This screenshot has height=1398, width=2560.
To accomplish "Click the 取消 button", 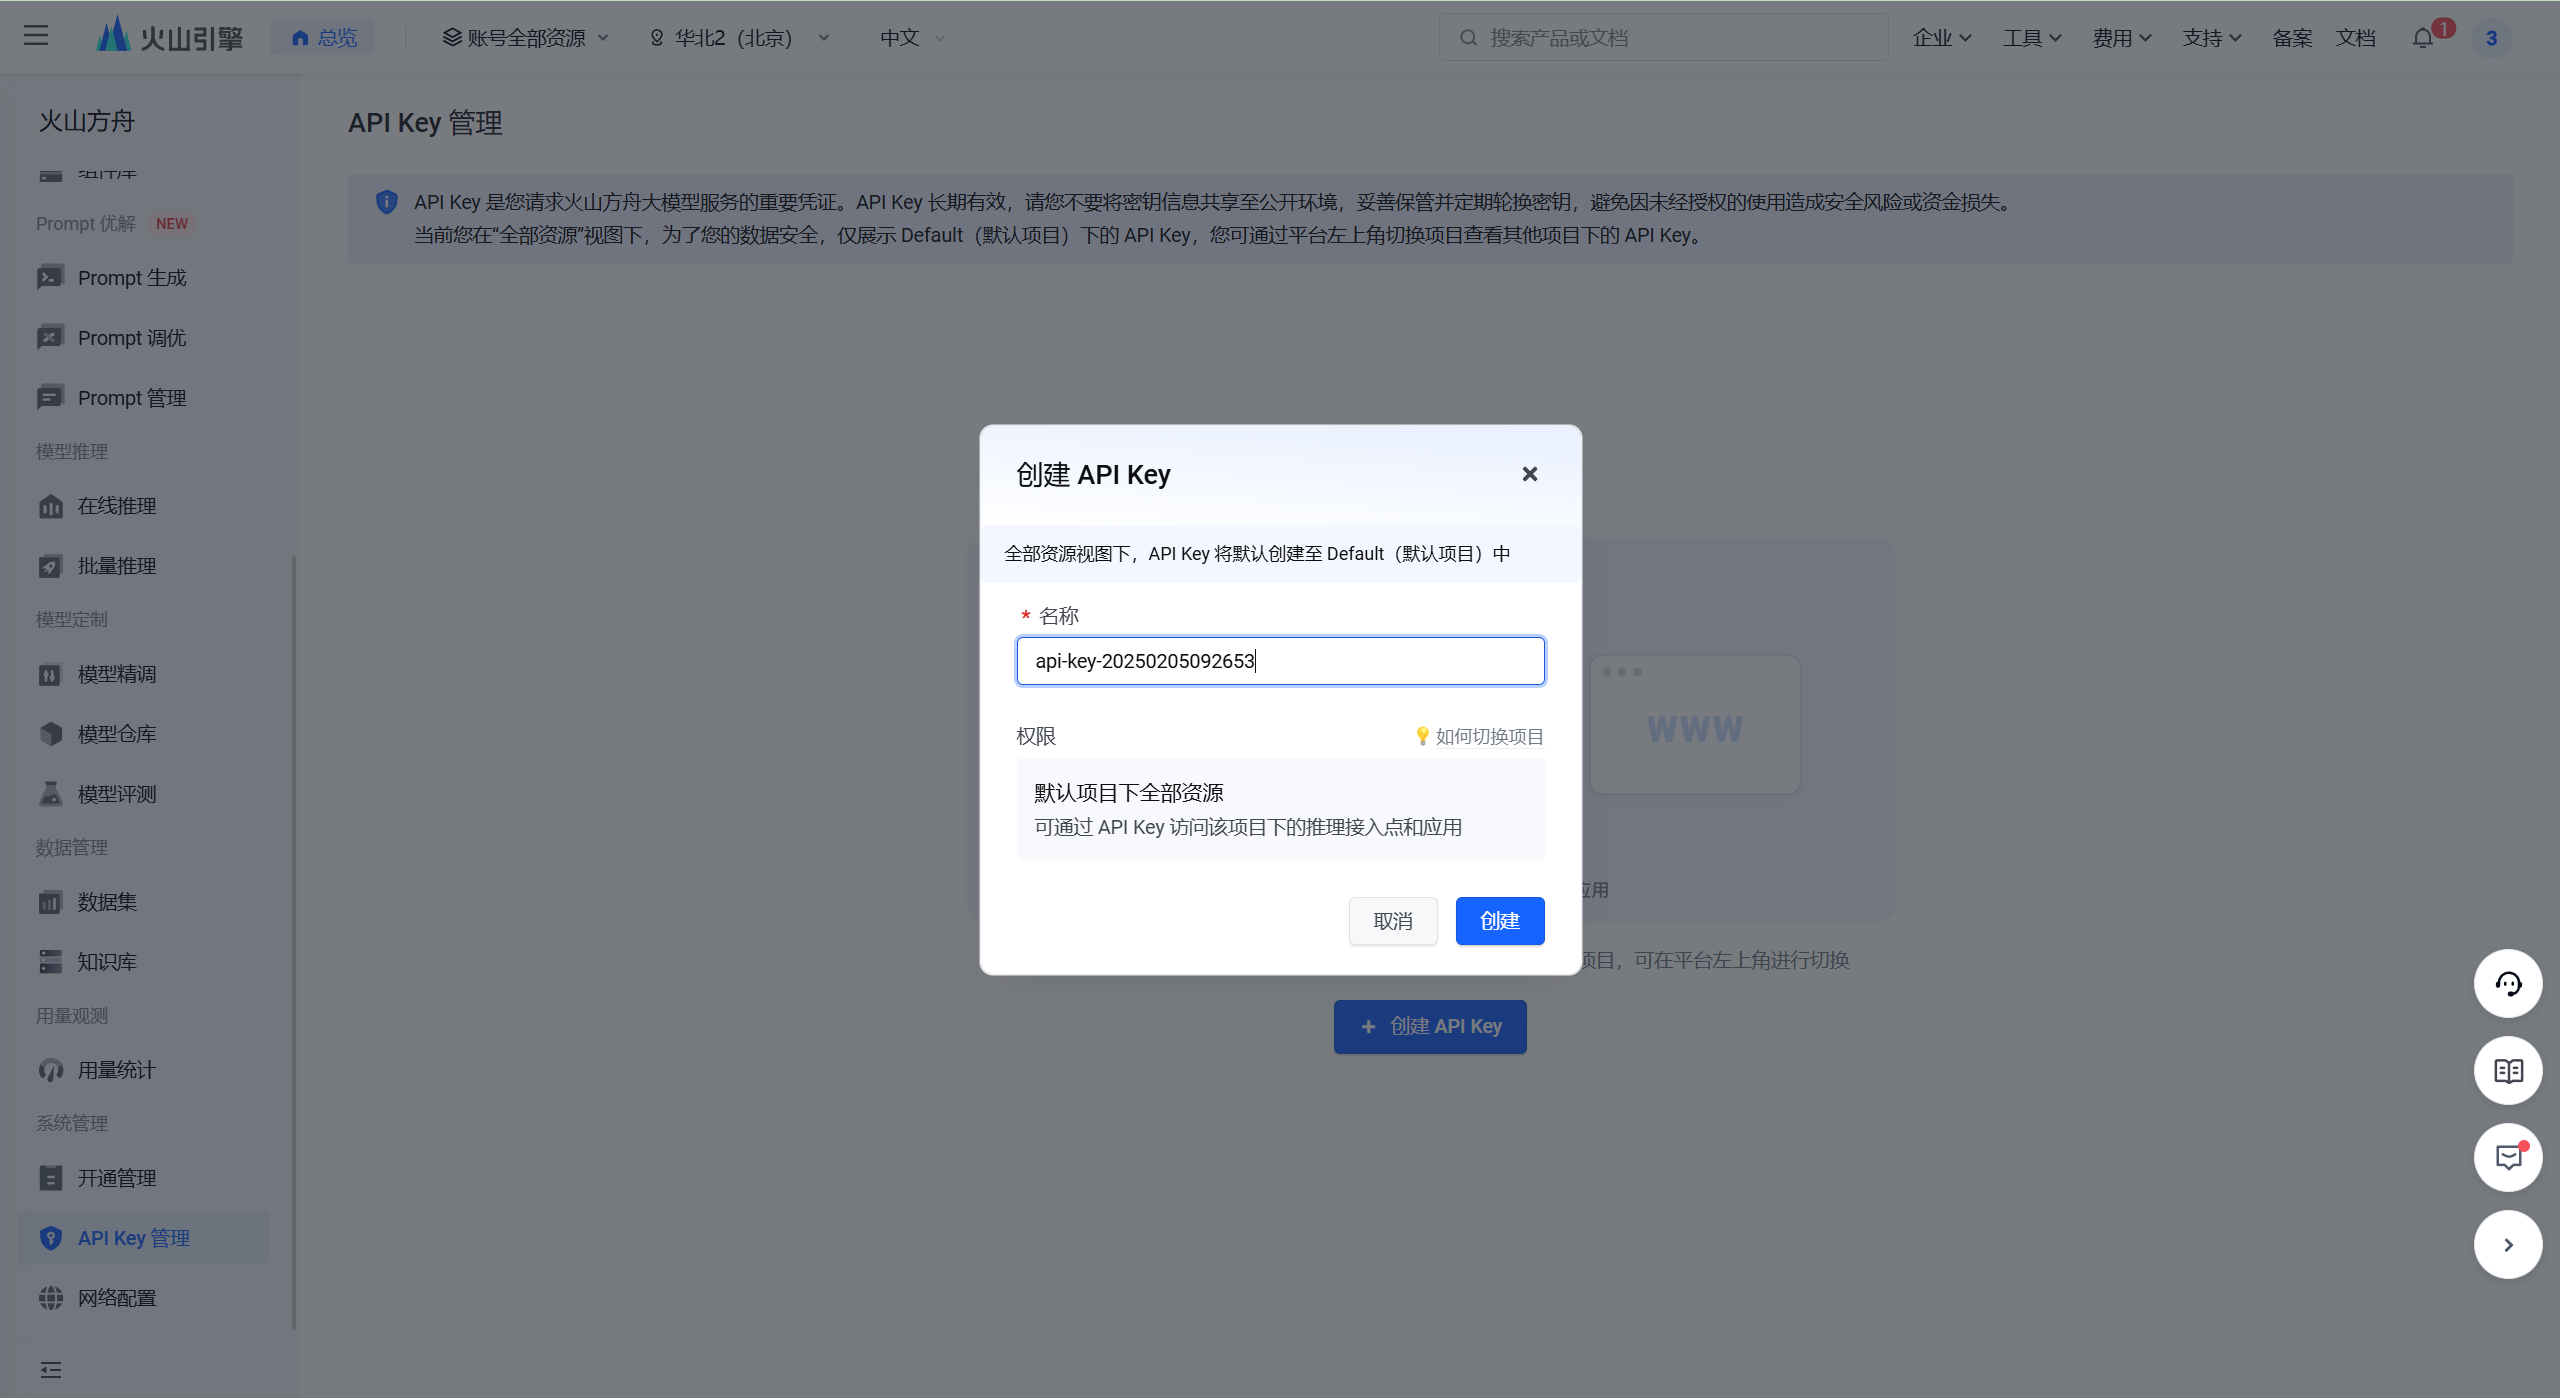I will tap(1392, 921).
